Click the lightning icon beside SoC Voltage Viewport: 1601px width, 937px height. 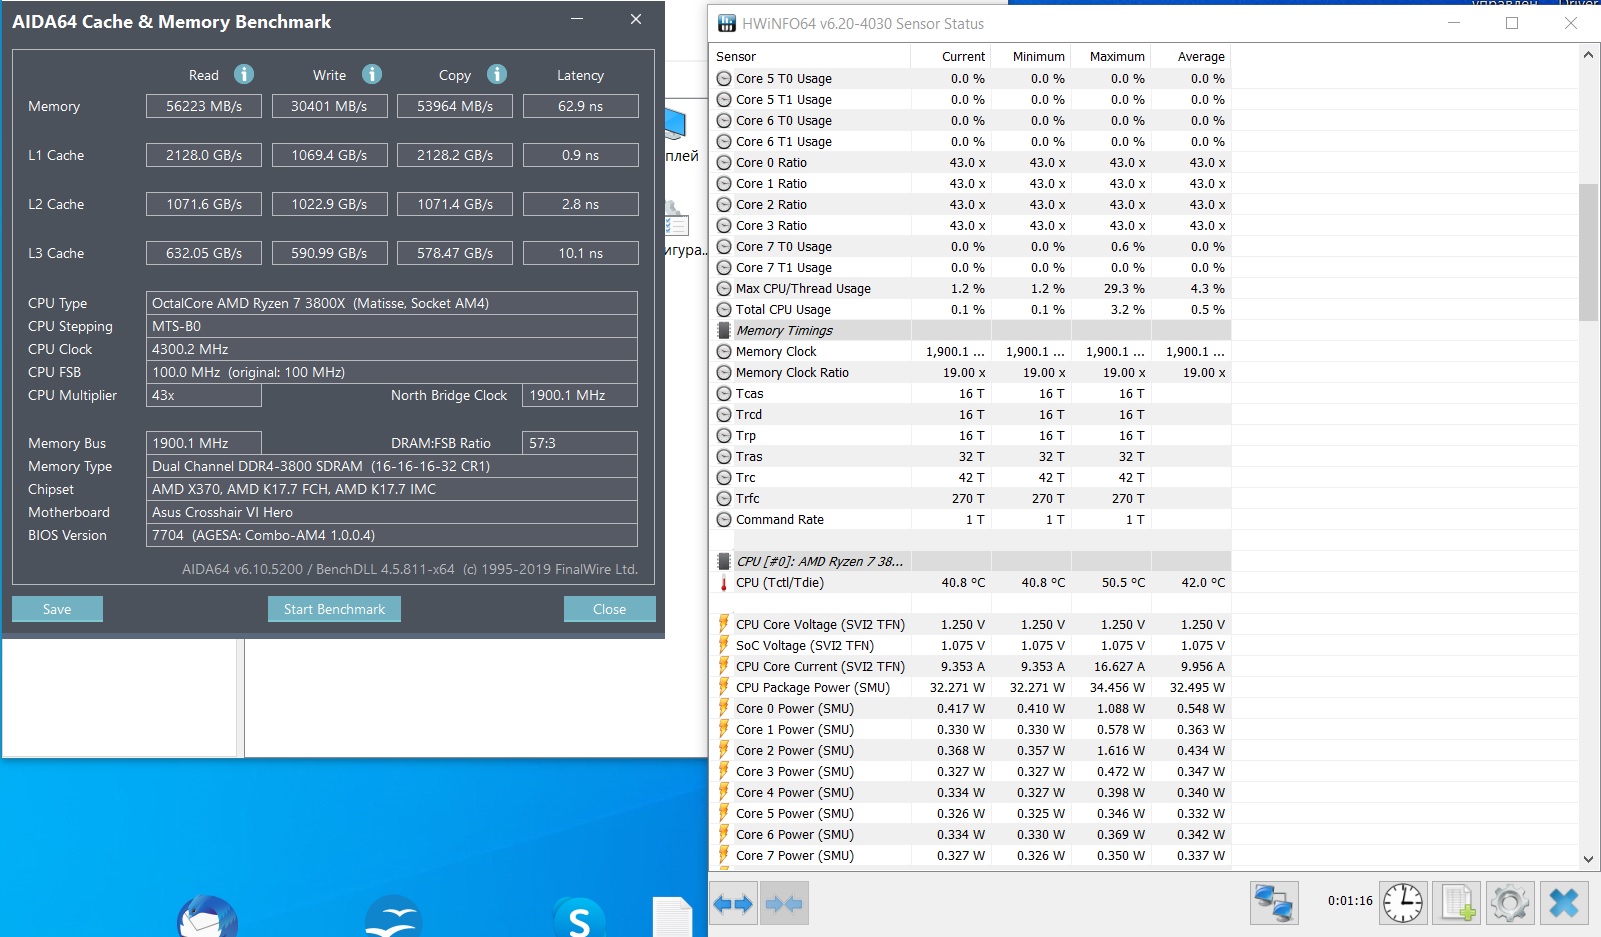724,645
